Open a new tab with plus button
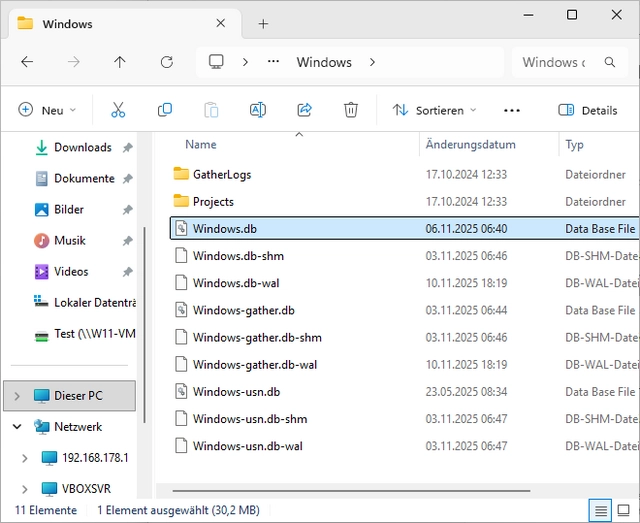 pyautogui.click(x=263, y=23)
